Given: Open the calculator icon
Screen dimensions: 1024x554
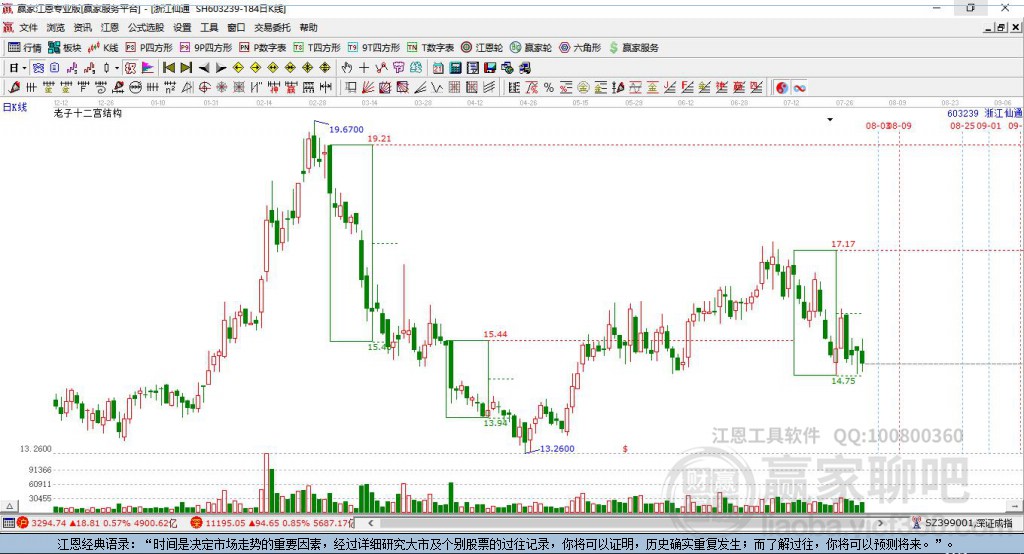Looking at the screenshot, I should [x=455, y=68].
